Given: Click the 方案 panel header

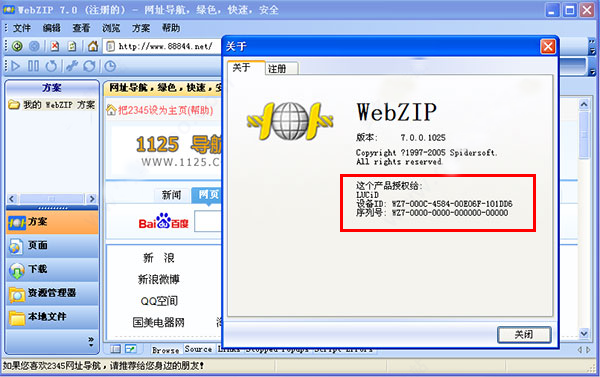Looking at the screenshot, I should tap(52, 88).
